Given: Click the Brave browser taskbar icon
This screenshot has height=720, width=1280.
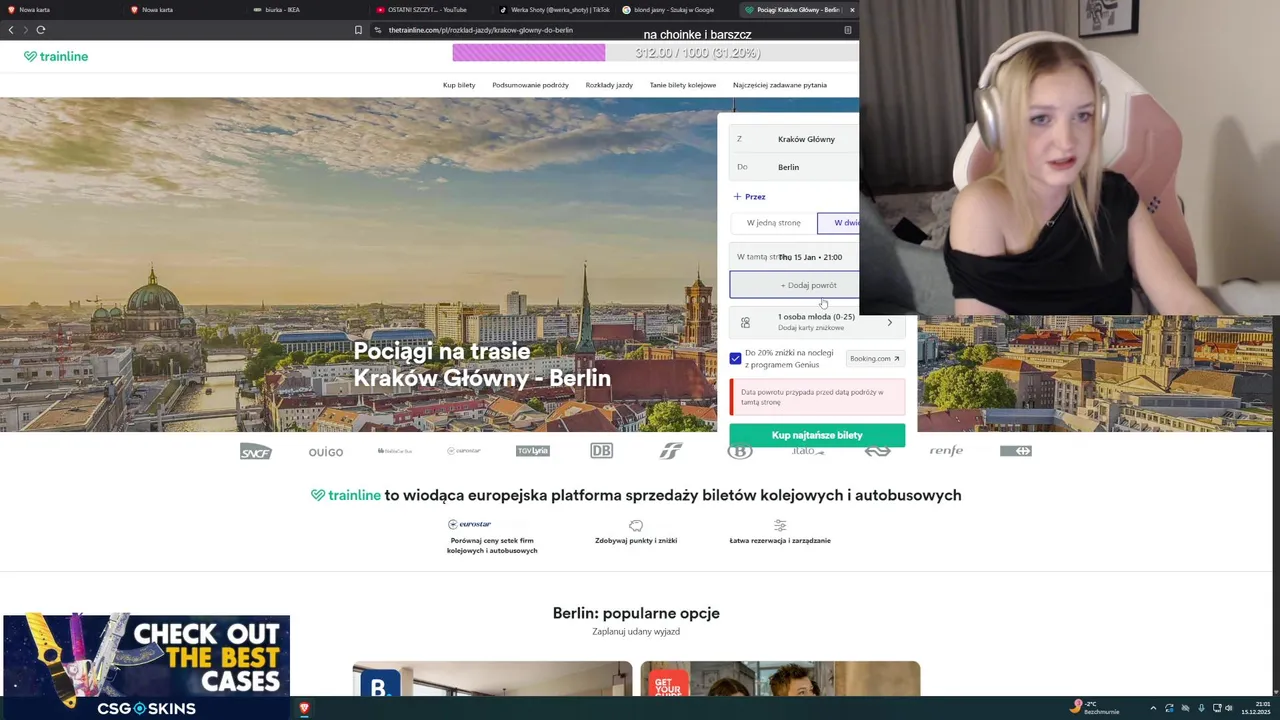Looking at the screenshot, I should [304, 708].
